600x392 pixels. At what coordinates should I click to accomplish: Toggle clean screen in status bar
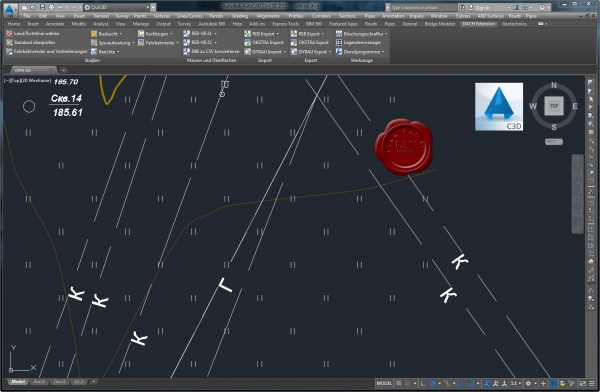(x=583, y=383)
